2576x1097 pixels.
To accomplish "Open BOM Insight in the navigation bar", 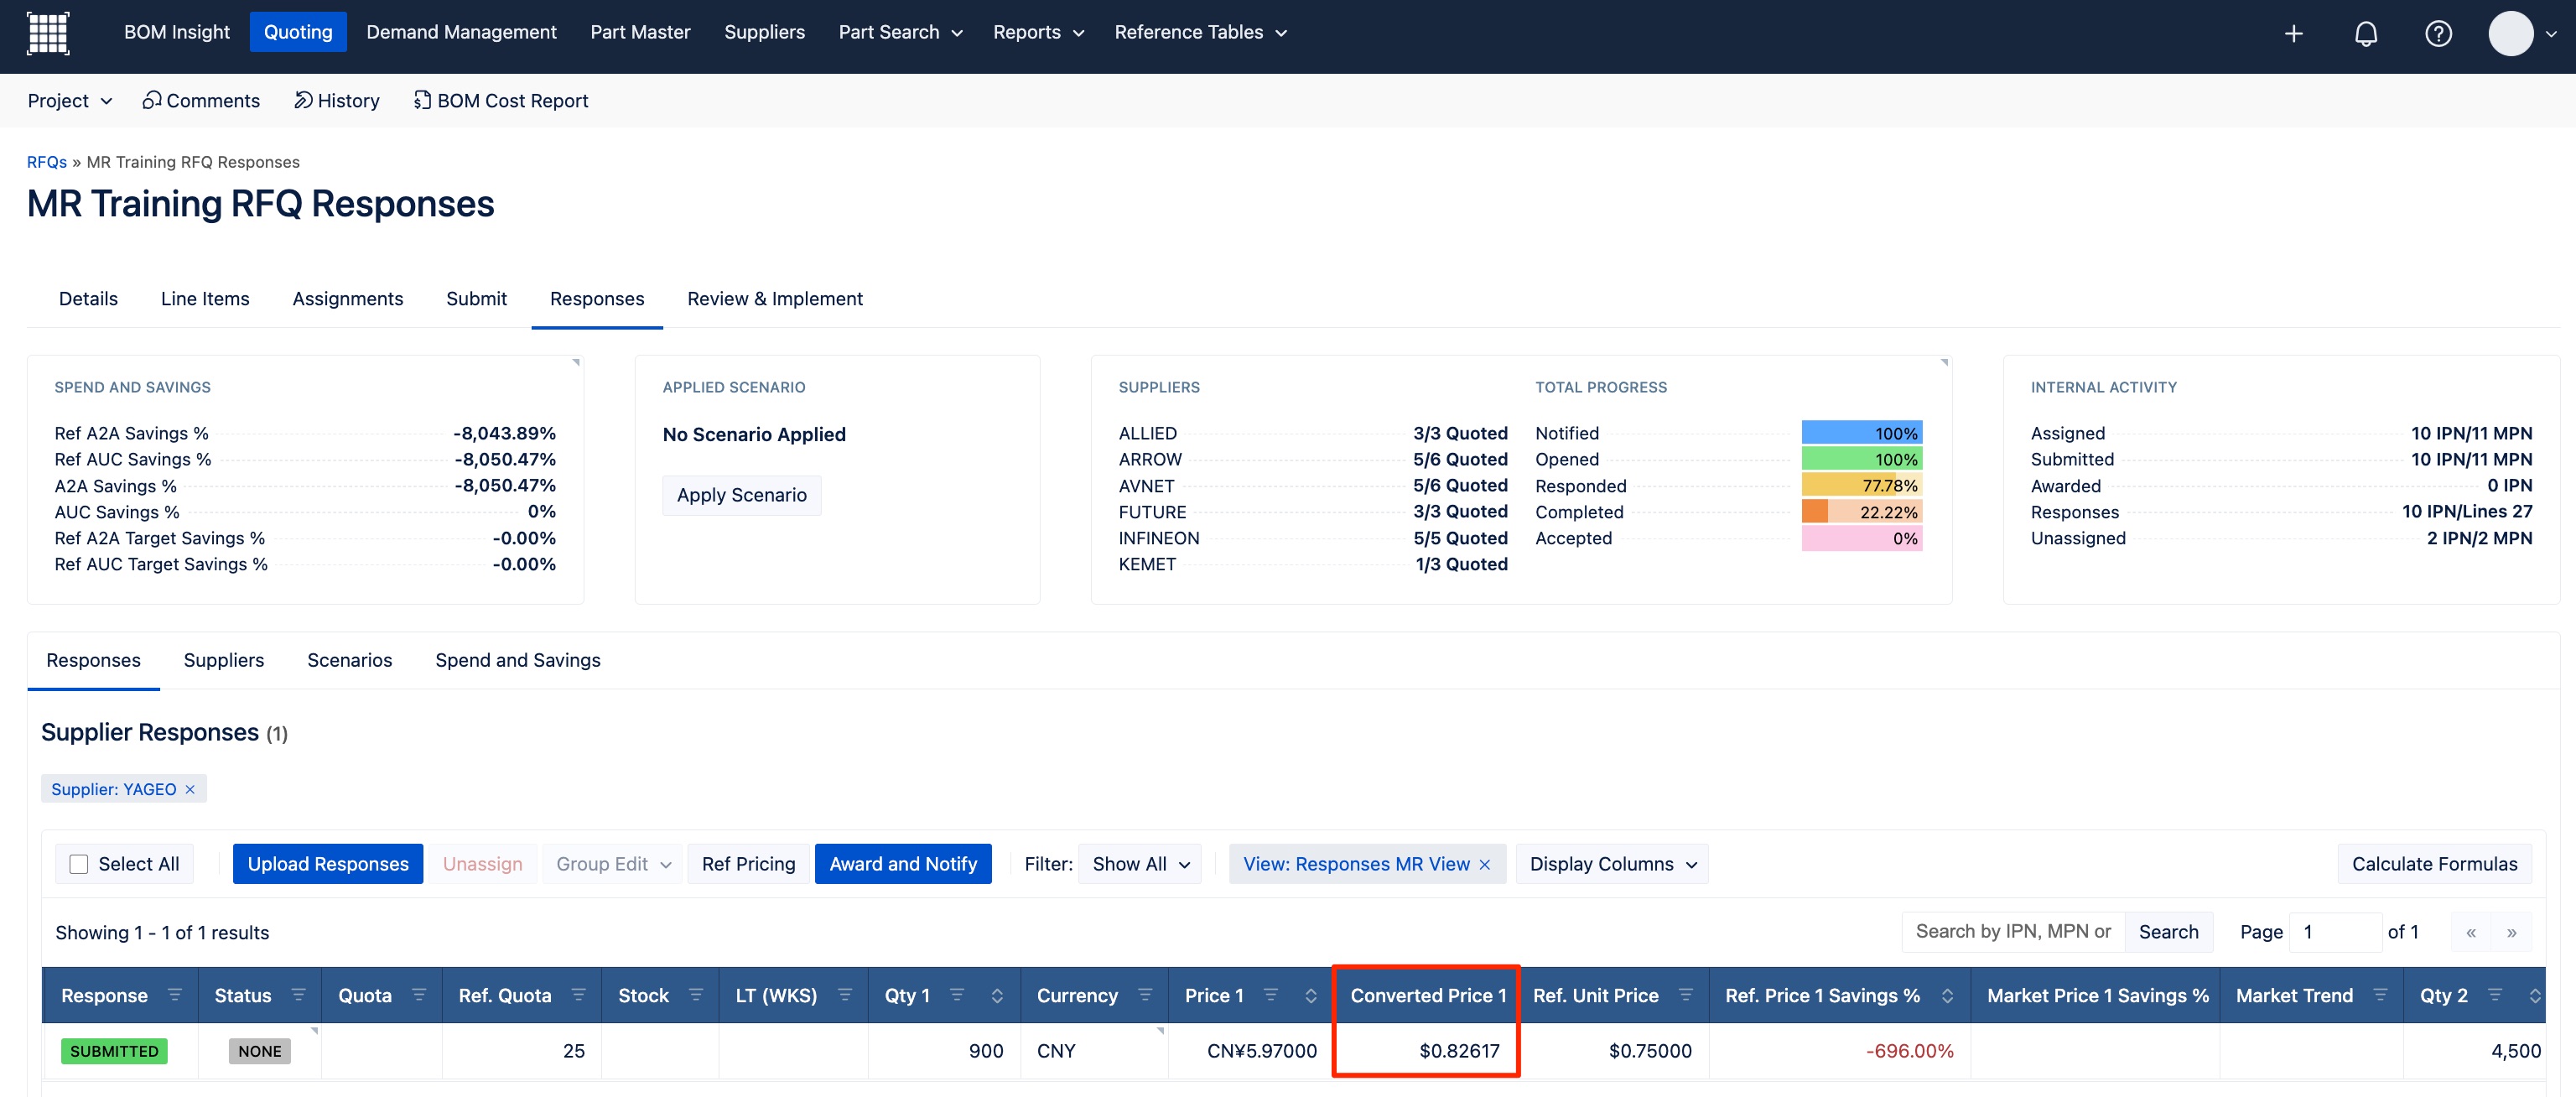I will tap(177, 32).
